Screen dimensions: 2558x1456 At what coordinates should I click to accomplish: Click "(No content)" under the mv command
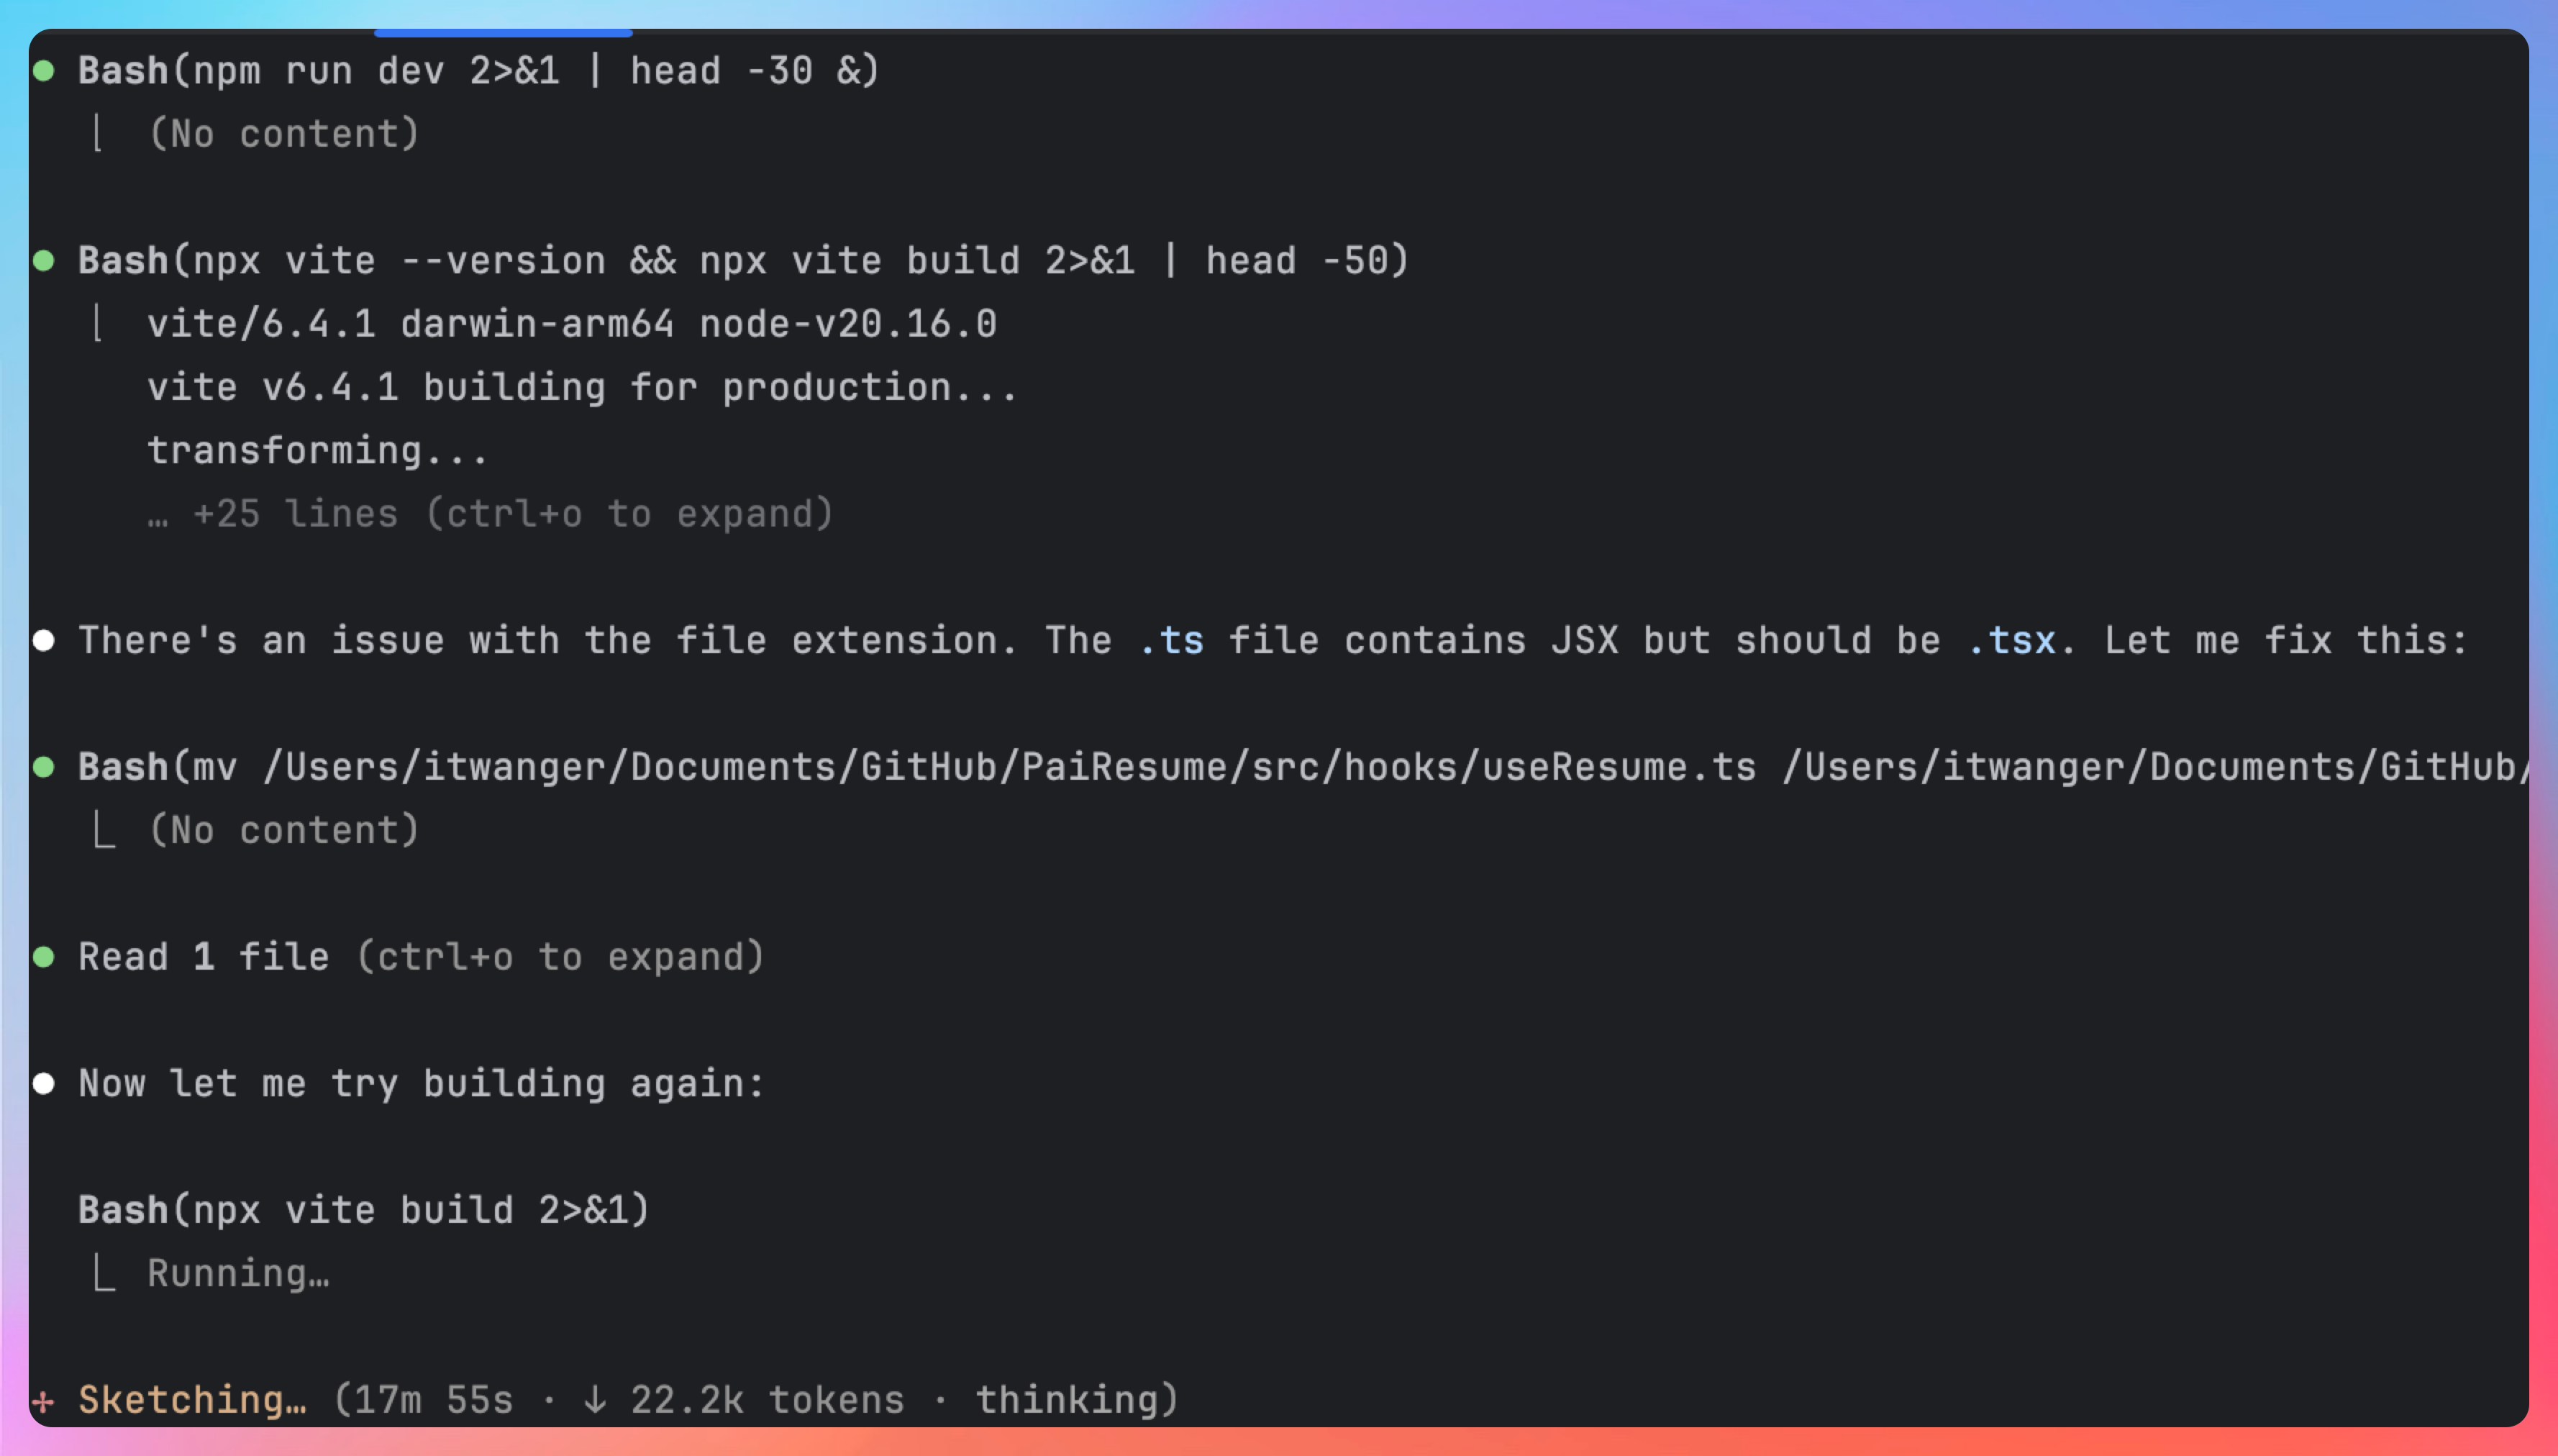pyautogui.click(x=284, y=830)
